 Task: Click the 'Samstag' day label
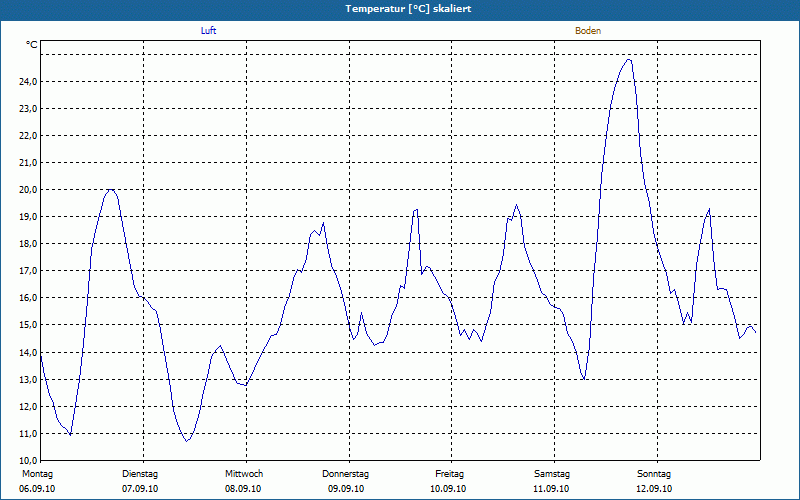pyautogui.click(x=552, y=474)
